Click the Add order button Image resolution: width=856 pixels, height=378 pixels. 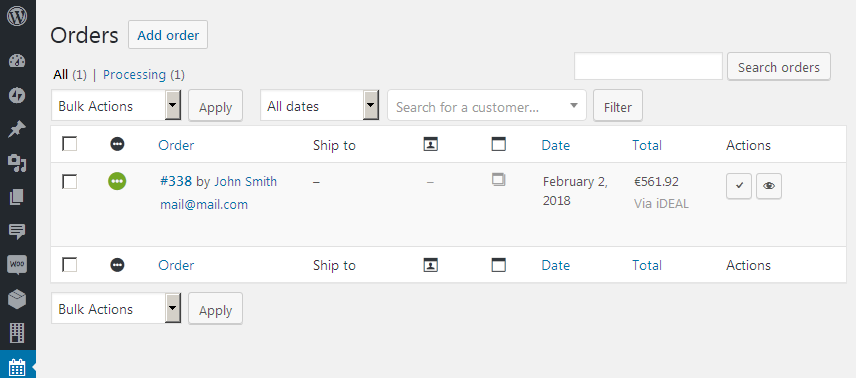pyautogui.click(x=168, y=35)
